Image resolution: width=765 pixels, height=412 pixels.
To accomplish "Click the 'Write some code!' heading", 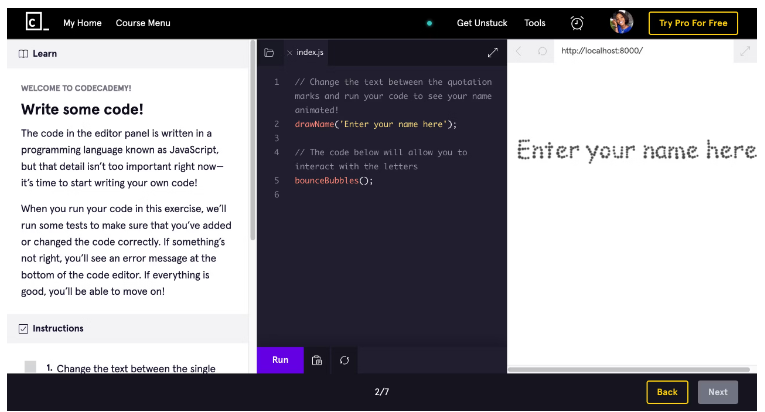I will pos(82,109).
